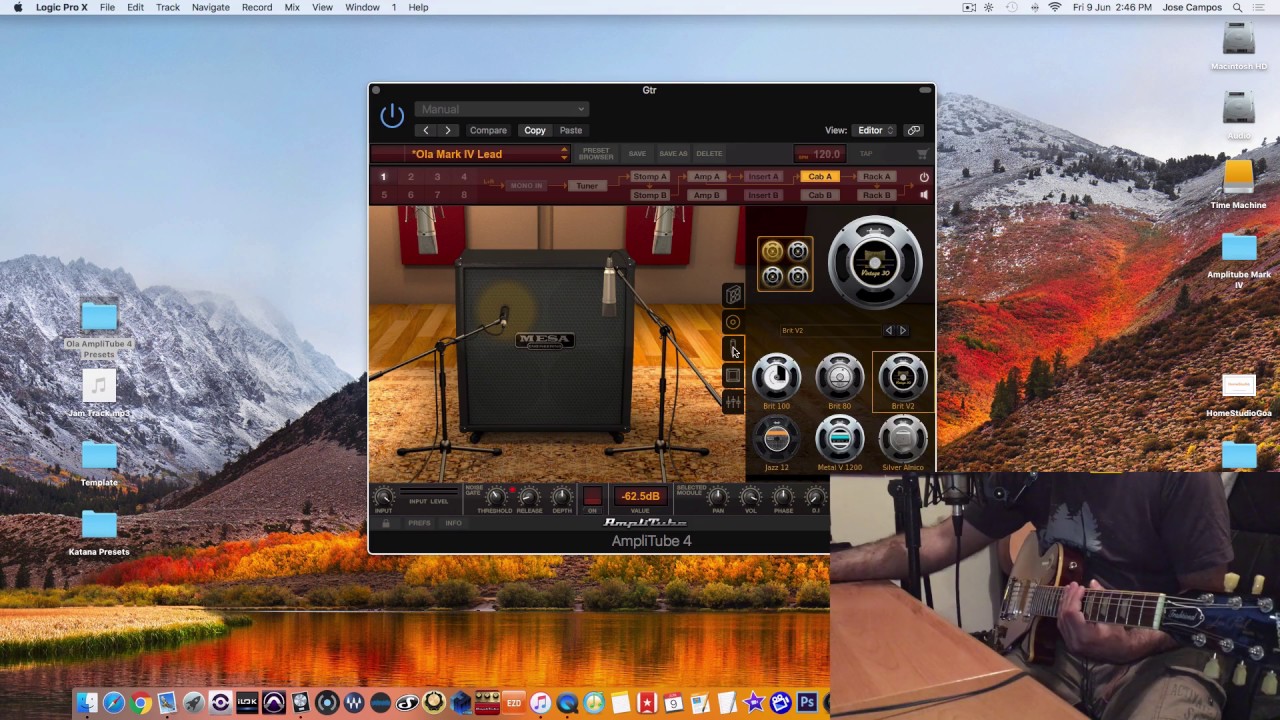Open the speaker selection view icon
This screenshot has width=1280, height=720.
click(733, 322)
